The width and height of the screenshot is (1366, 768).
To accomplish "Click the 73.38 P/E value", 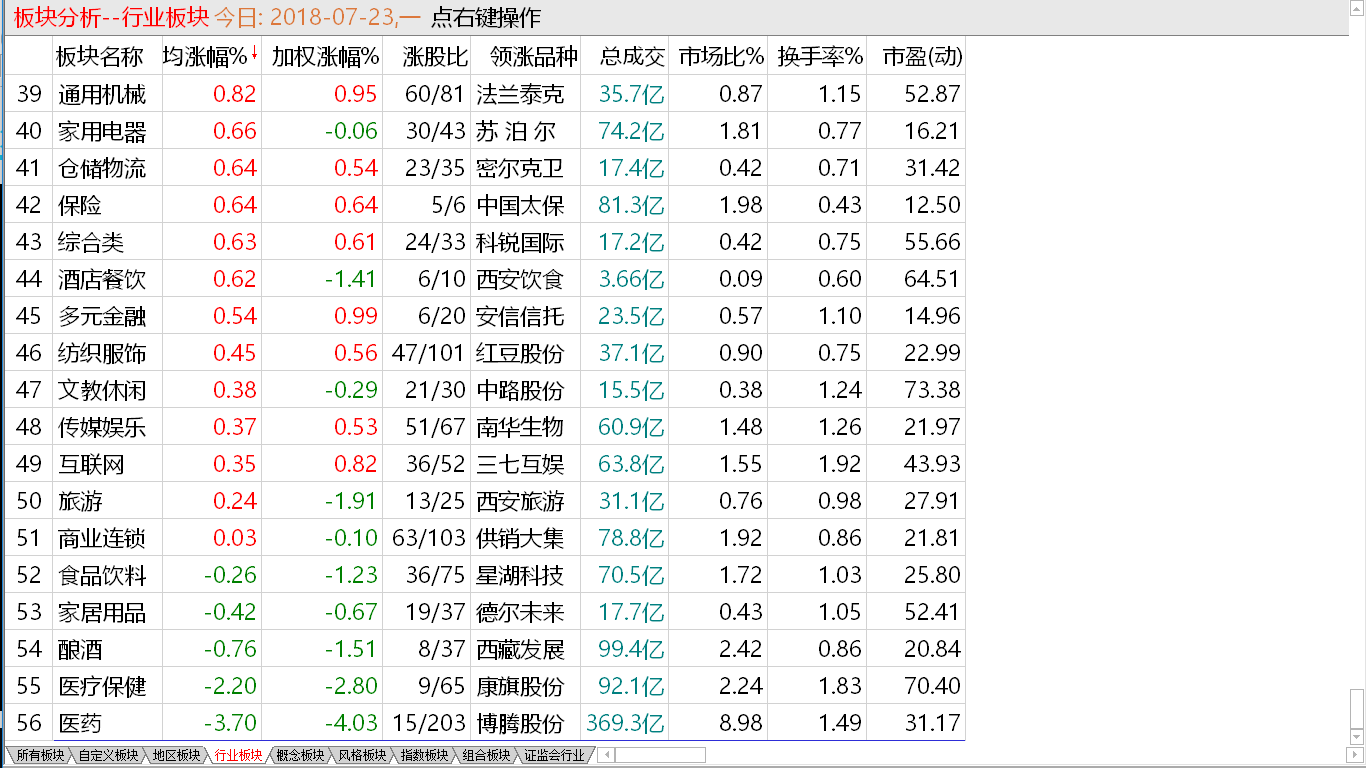I will click(x=933, y=390).
